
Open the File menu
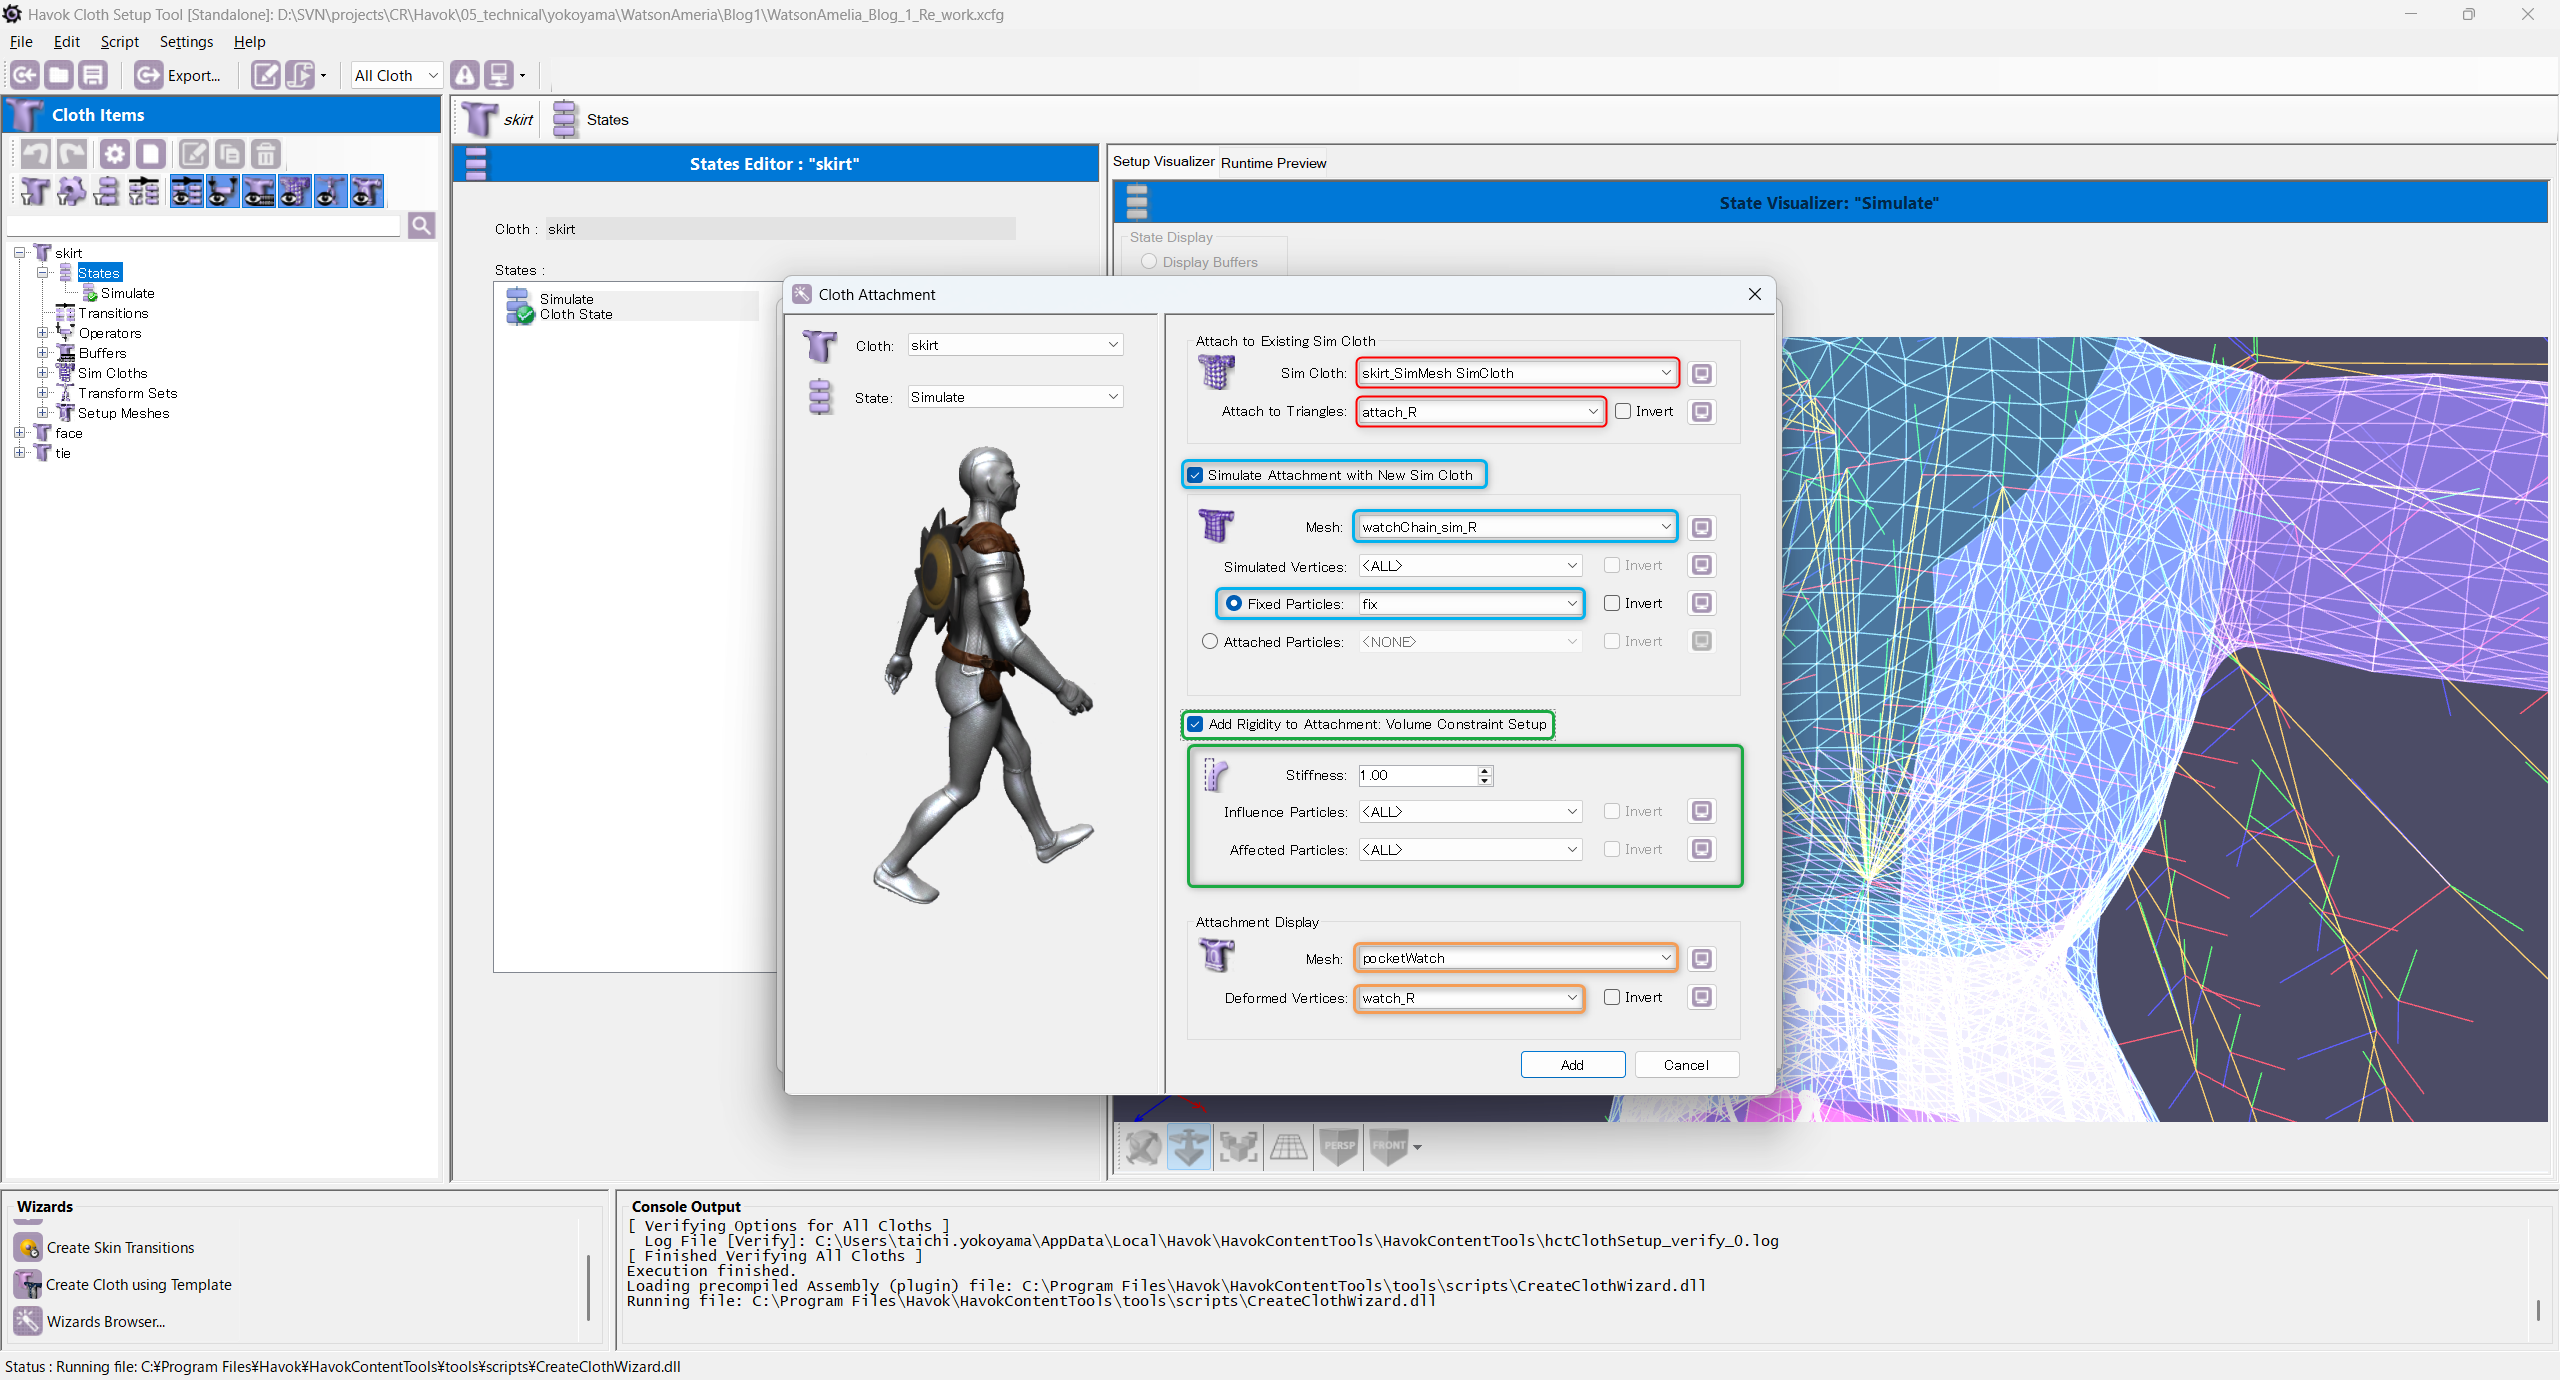coord(21,42)
